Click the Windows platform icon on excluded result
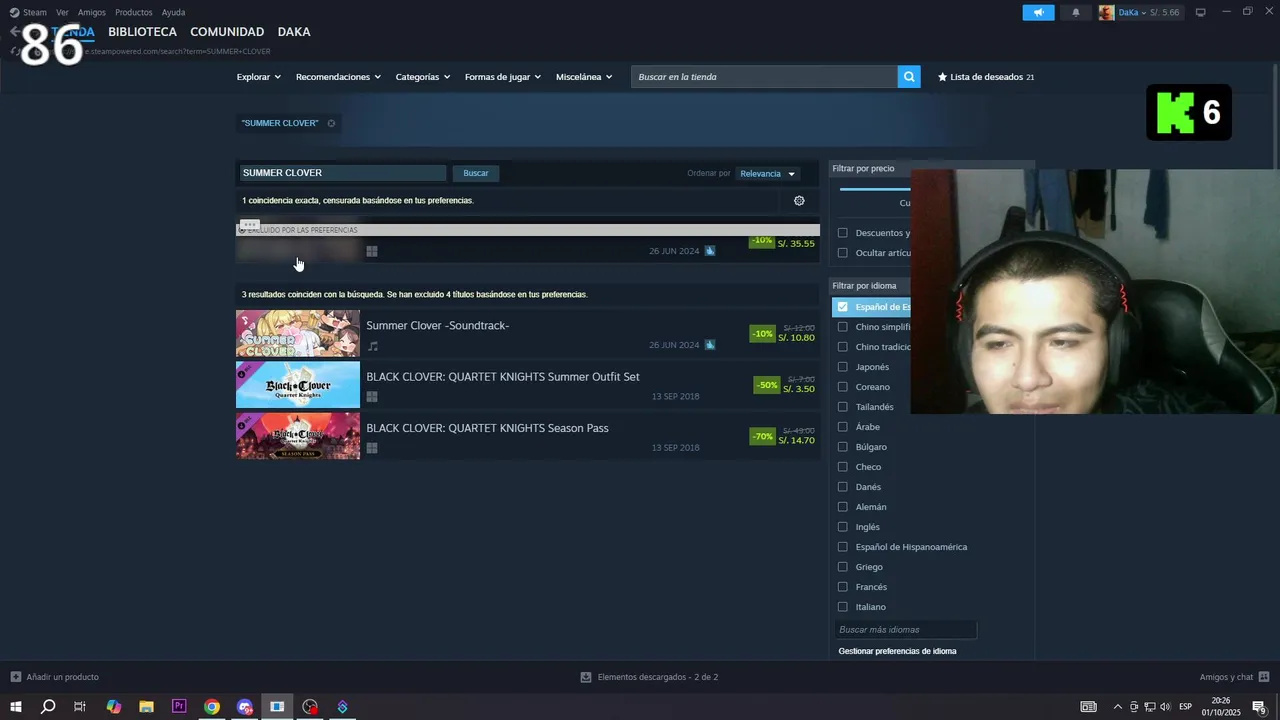Image resolution: width=1280 pixels, height=720 pixels. (x=372, y=252)
